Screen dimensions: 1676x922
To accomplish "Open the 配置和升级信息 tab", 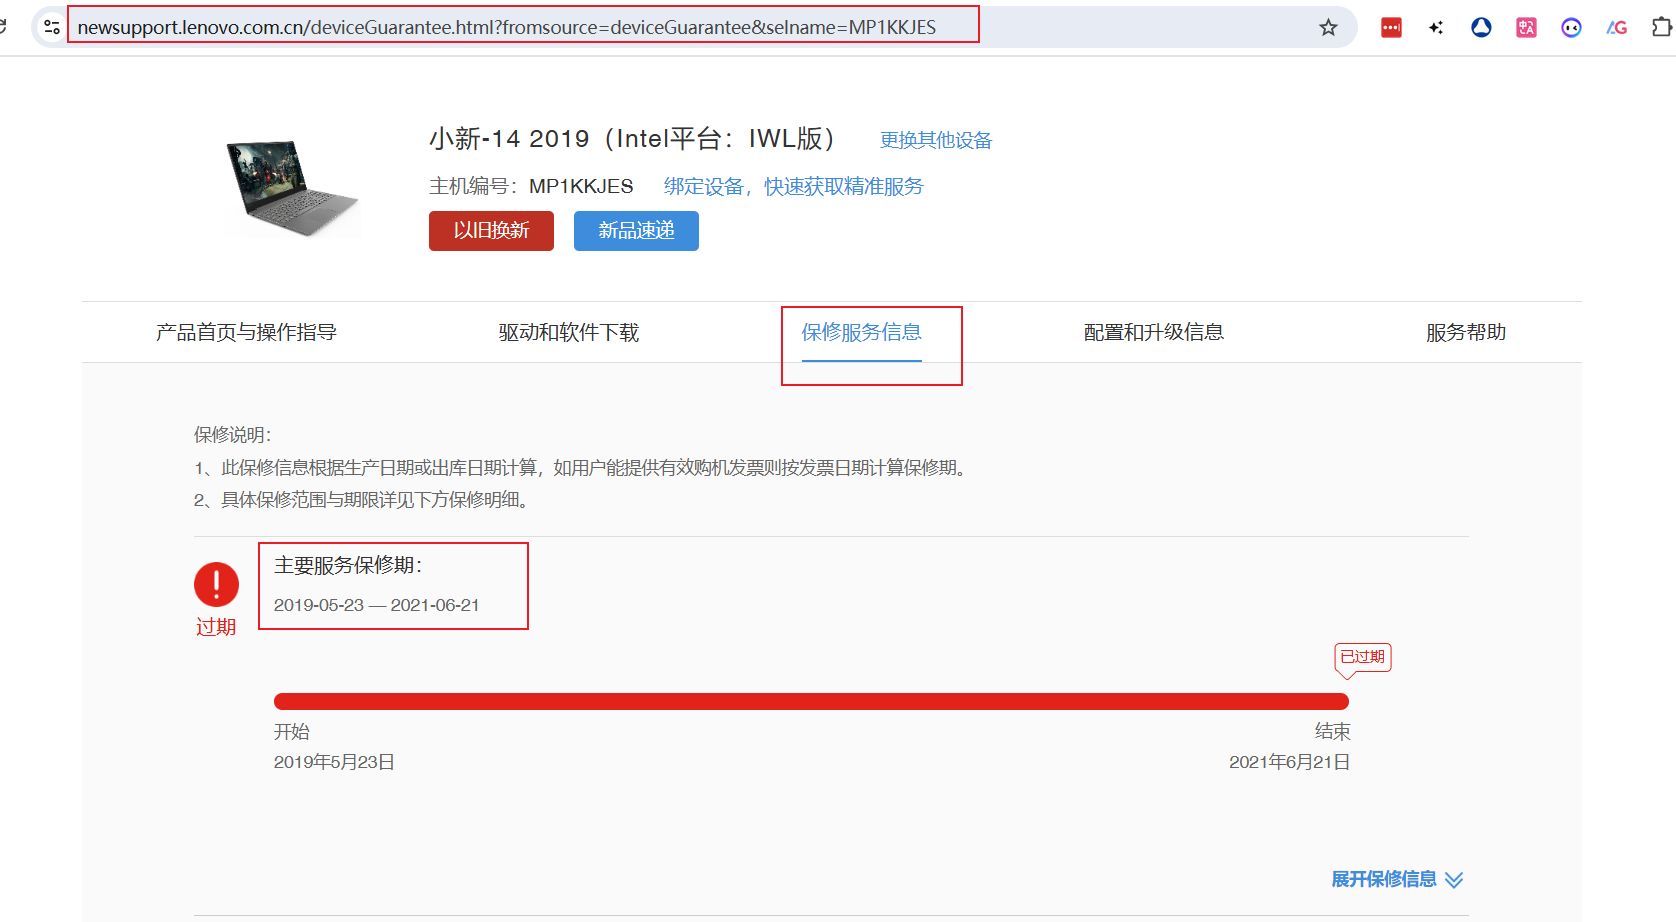I will (x=1154, y=332).
